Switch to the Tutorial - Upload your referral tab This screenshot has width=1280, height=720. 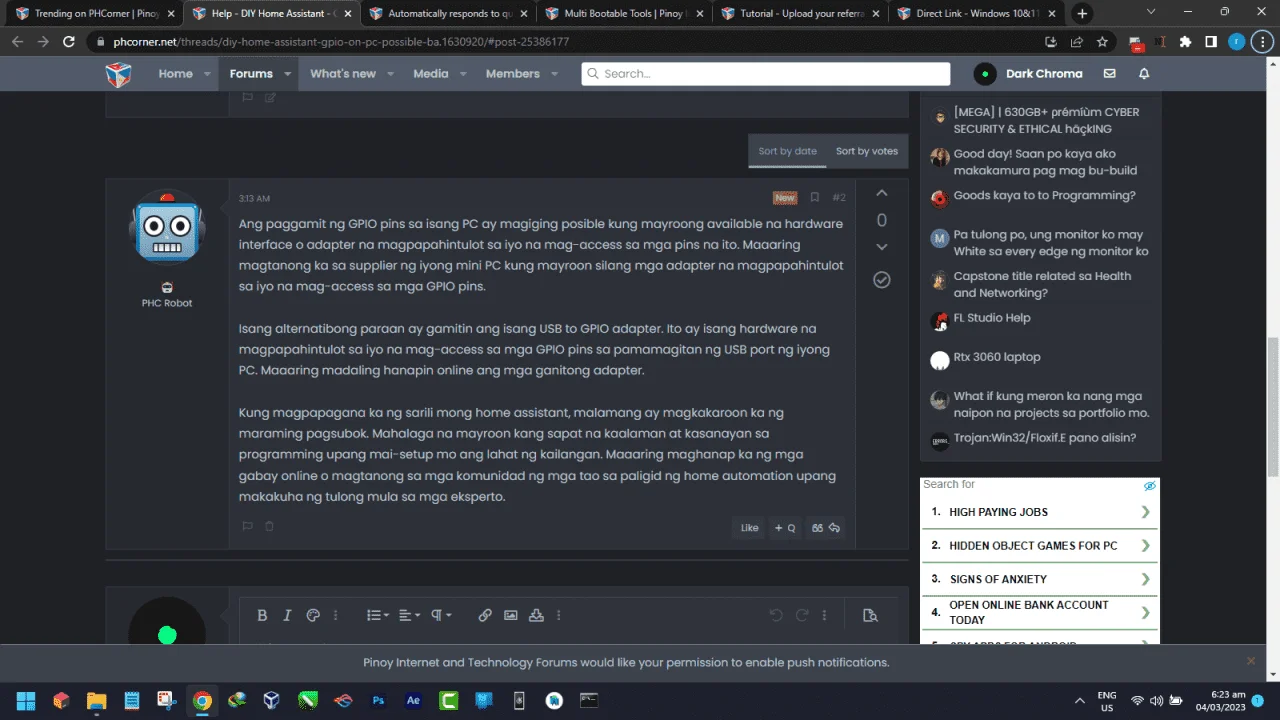tap(800, 14)
